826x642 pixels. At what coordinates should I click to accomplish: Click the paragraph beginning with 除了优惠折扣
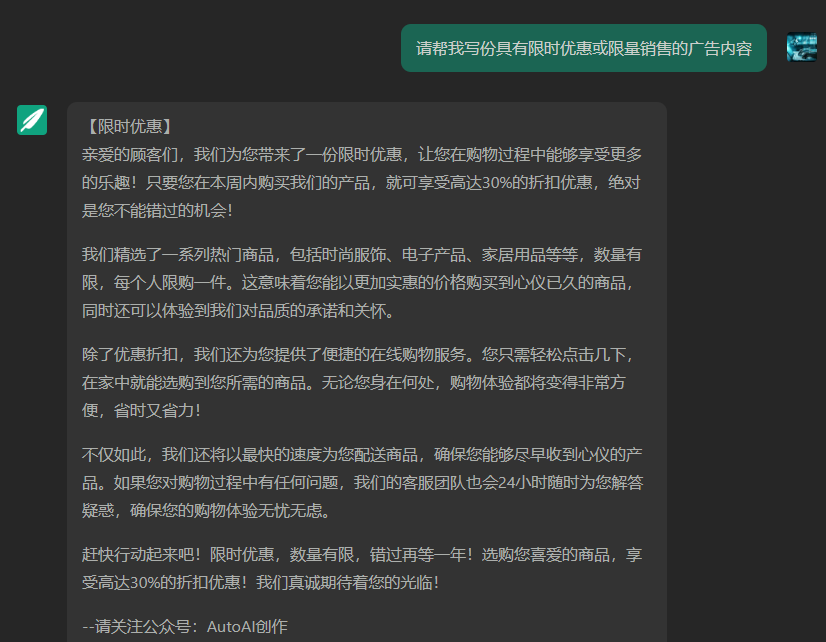click(x=360, y=382)
